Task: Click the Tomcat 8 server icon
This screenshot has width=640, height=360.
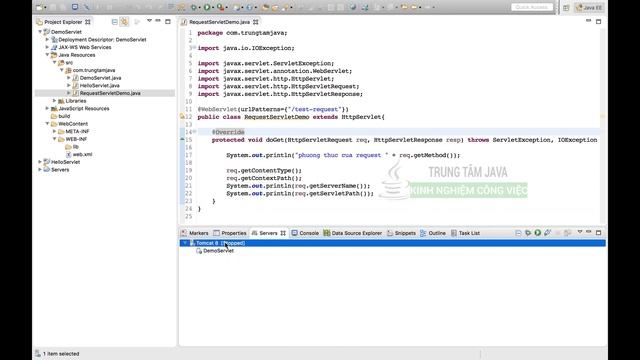Action: coord(192,243)
